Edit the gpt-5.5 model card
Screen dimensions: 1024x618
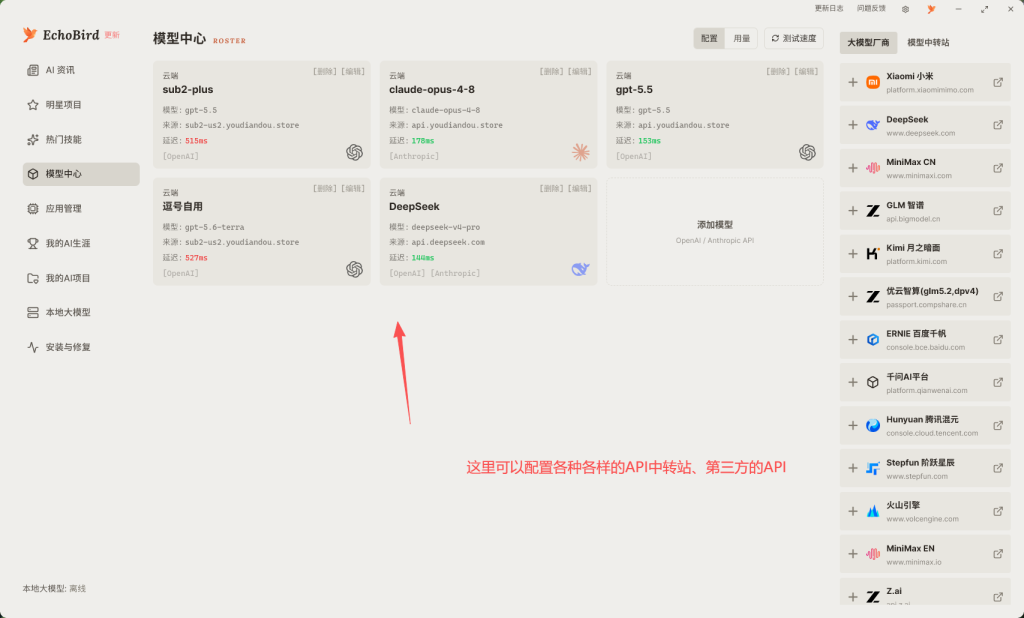coord(807,71)
